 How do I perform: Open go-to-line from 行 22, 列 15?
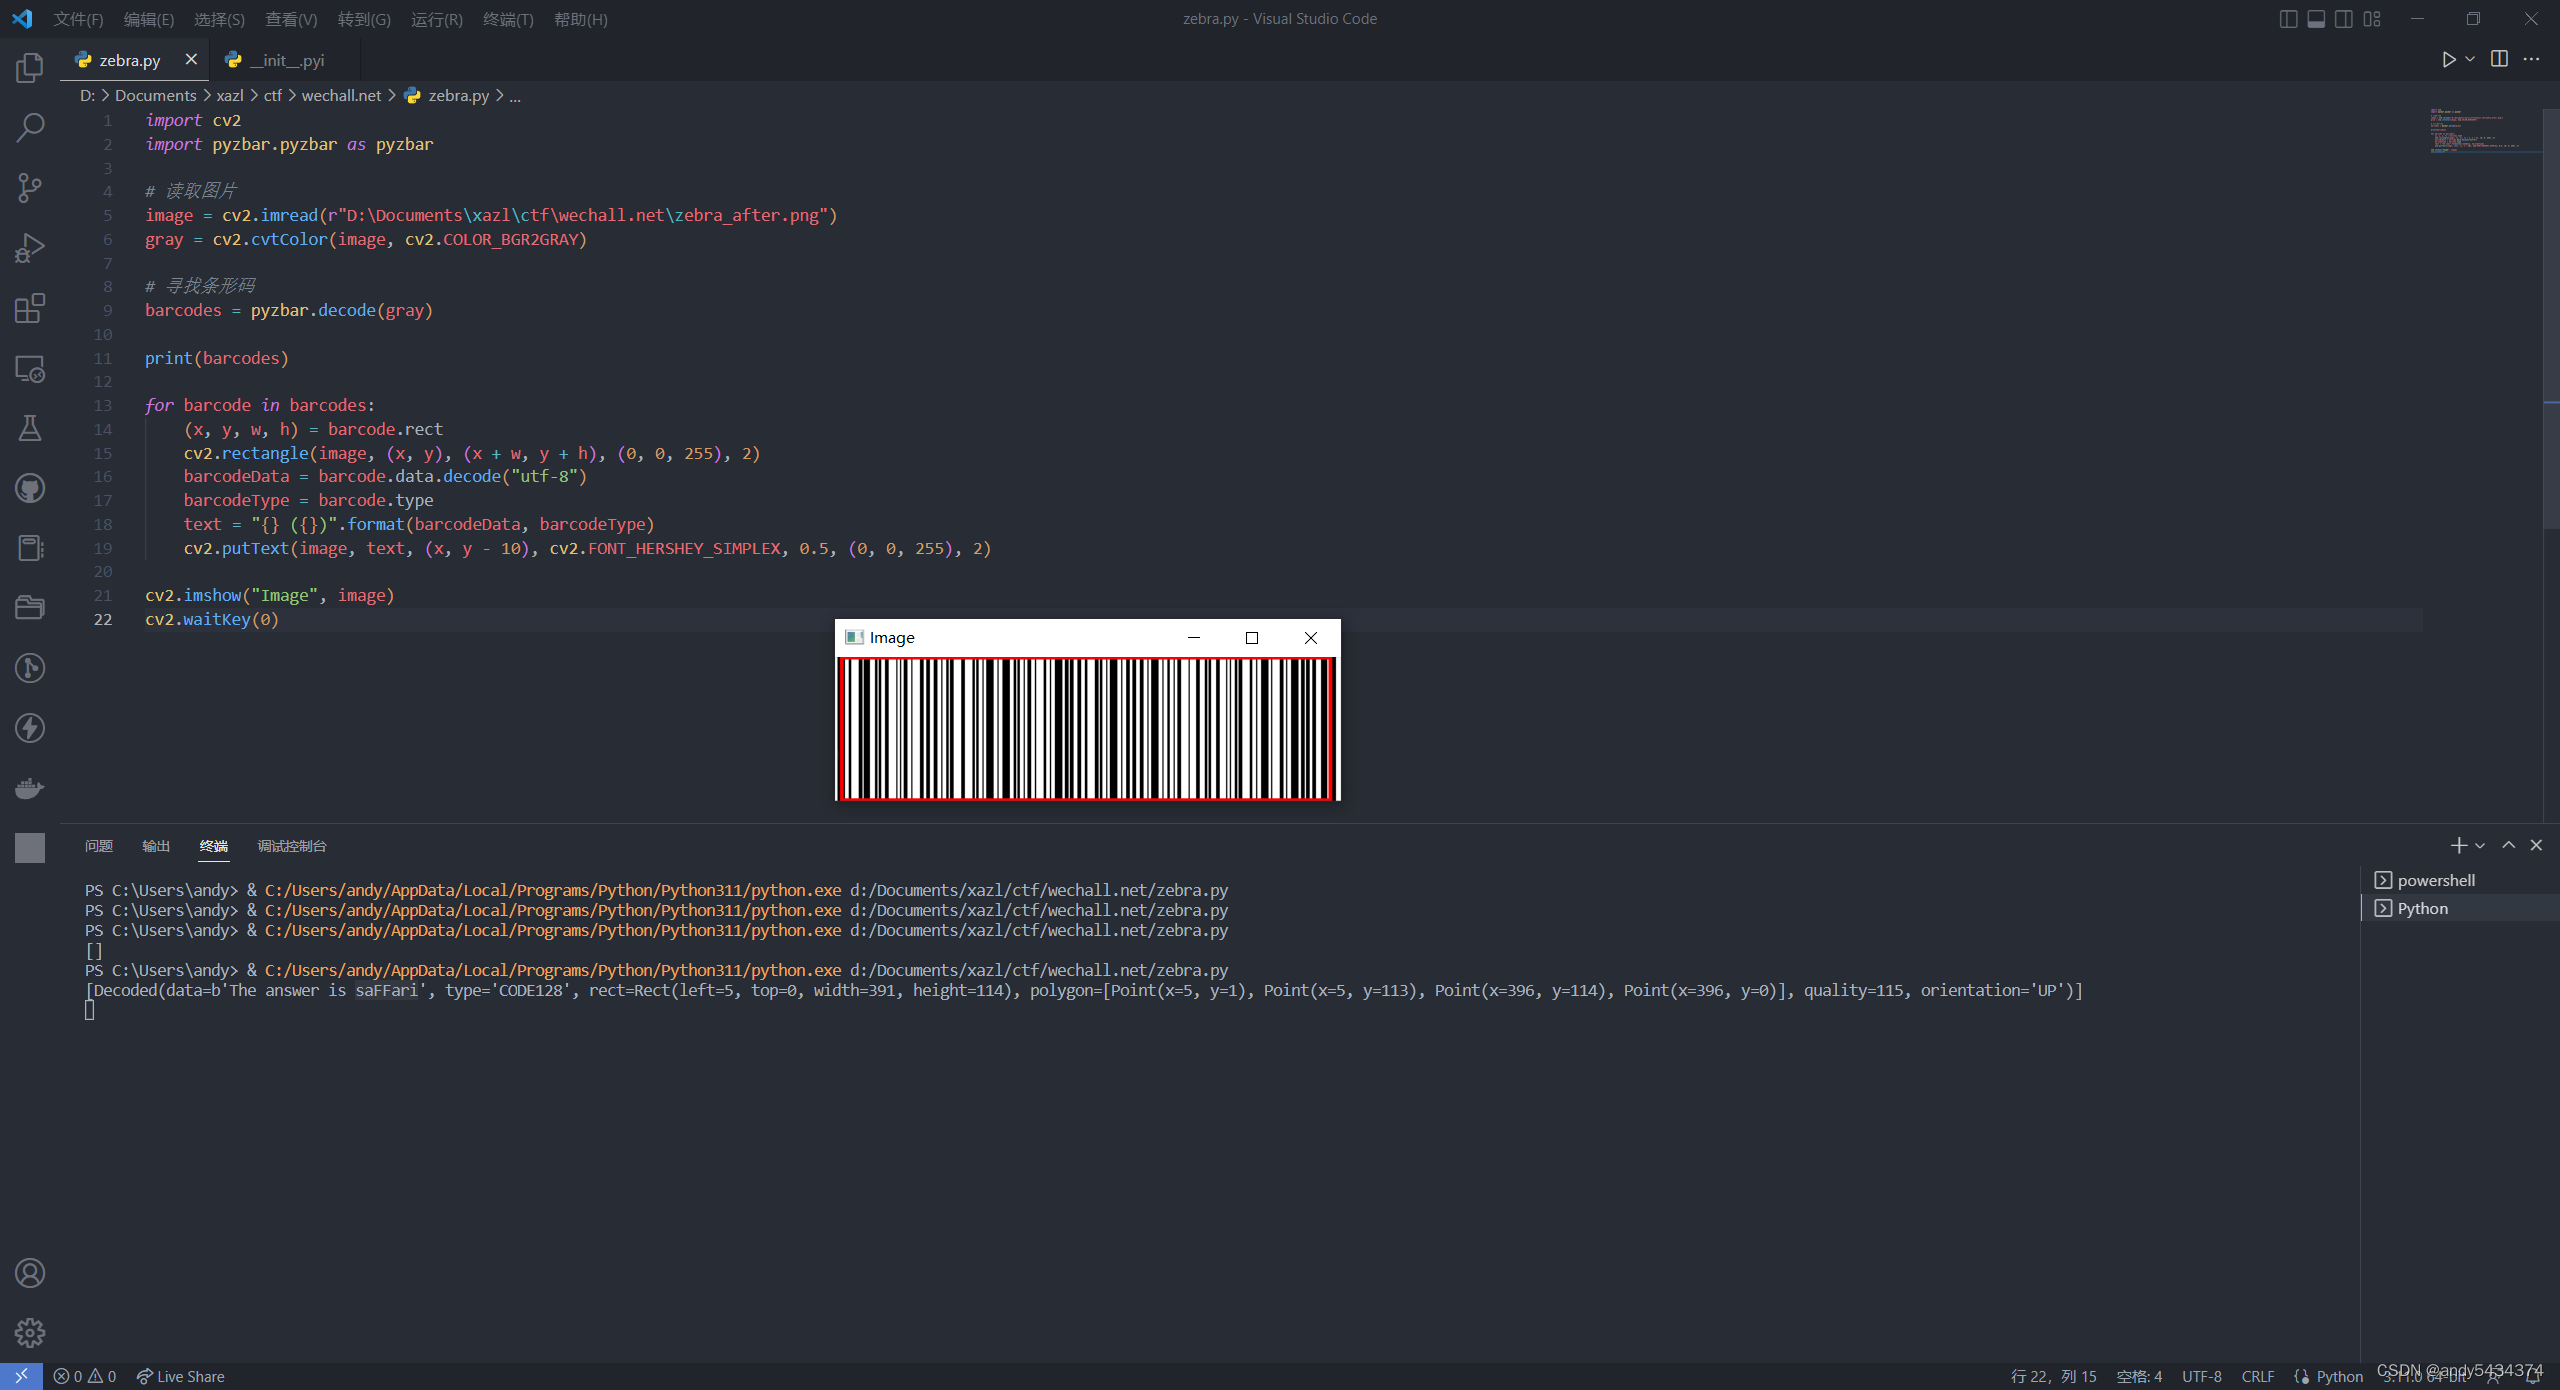coord(2053,1377)
